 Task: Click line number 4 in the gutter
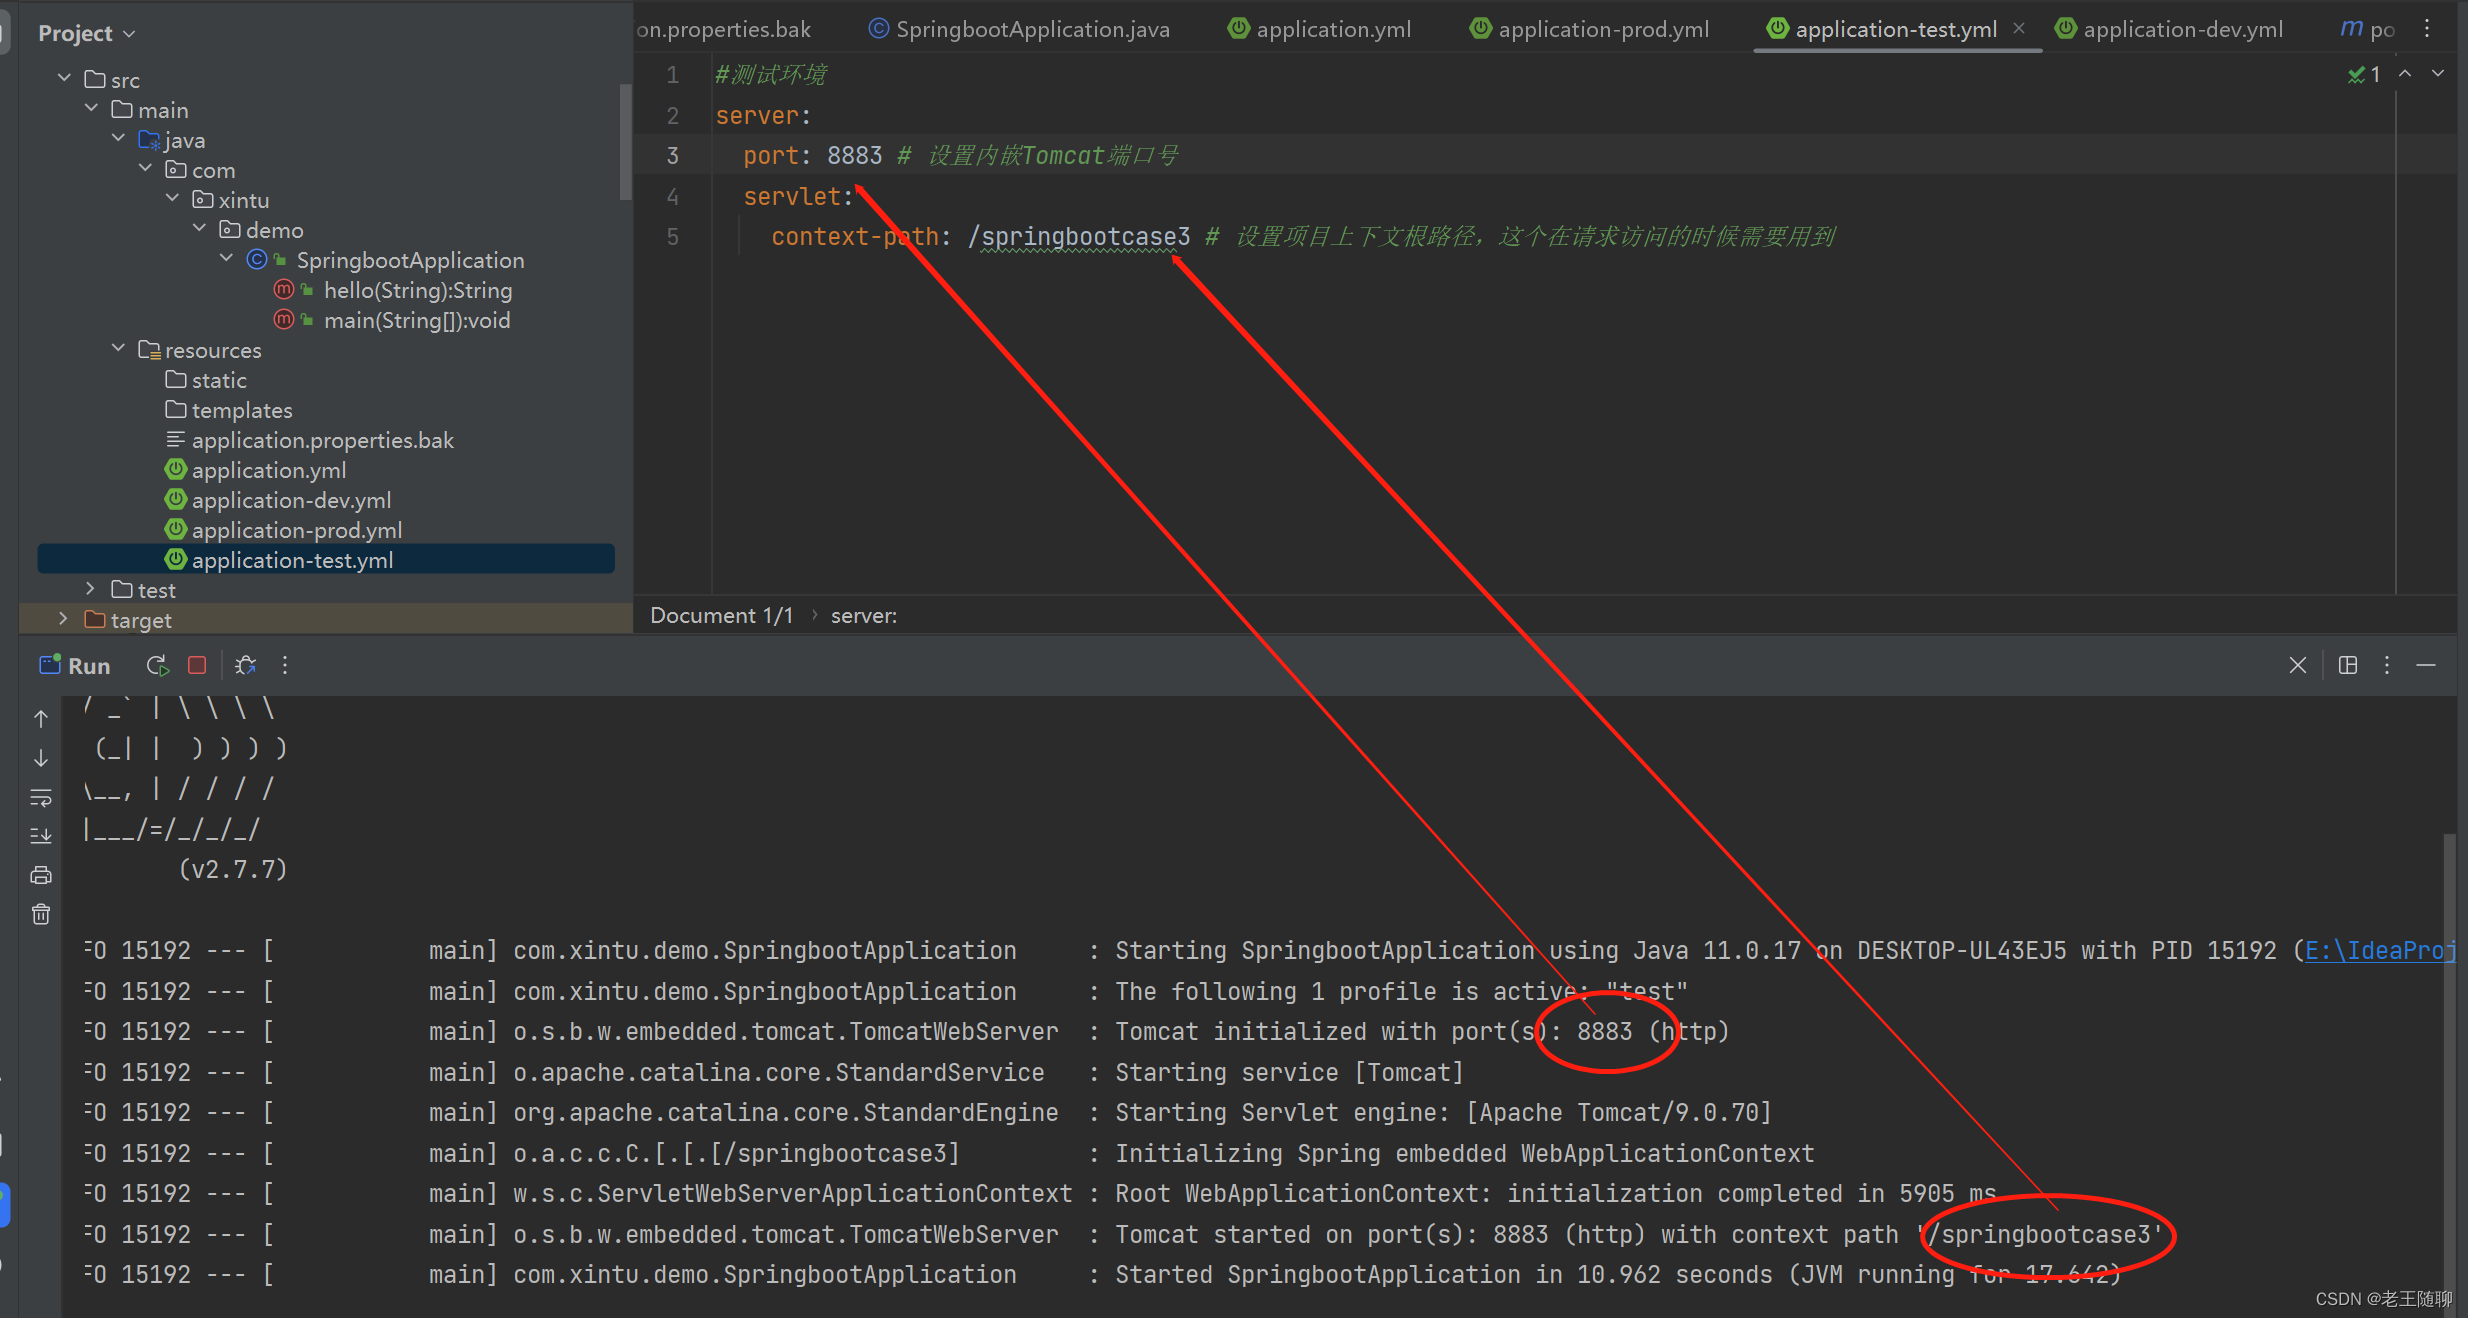(x=673, y=196)
